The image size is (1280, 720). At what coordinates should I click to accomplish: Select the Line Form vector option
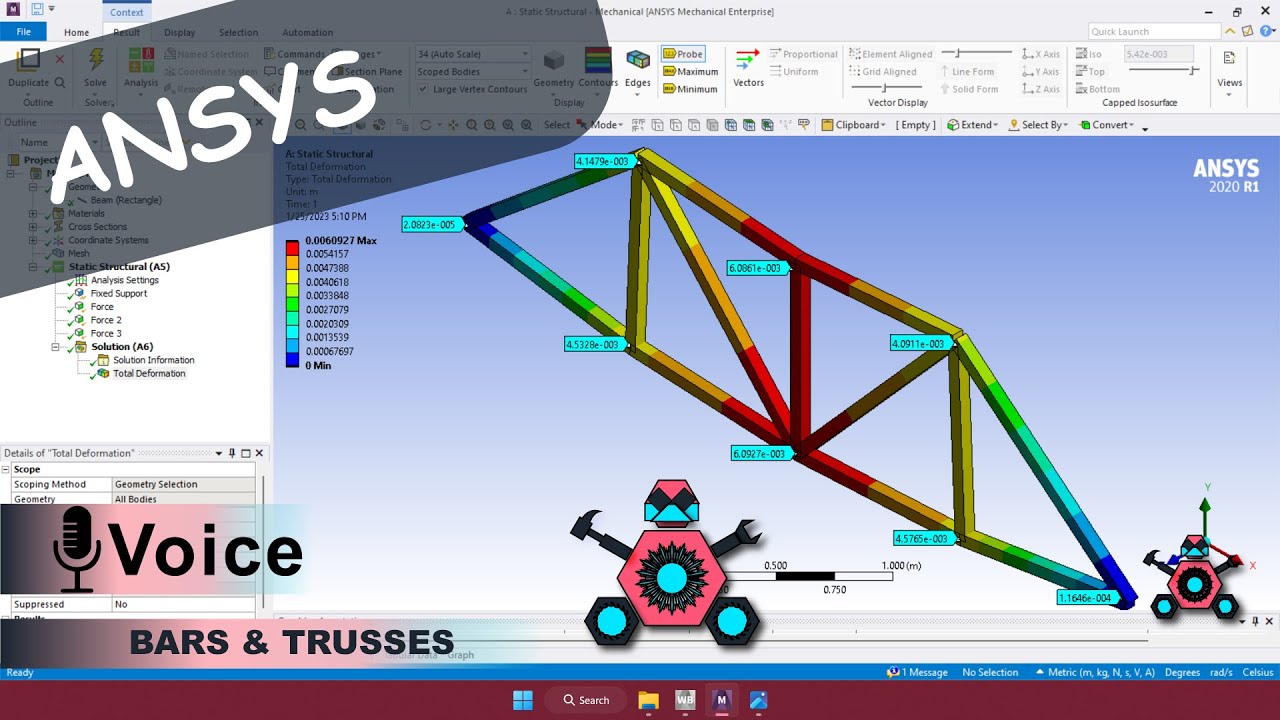click(x=967, y=71)
